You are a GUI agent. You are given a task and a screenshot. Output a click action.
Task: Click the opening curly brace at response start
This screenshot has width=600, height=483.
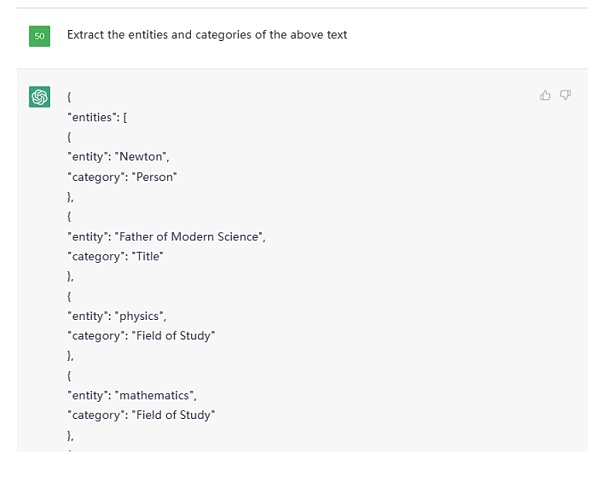(x=69, y=98)
